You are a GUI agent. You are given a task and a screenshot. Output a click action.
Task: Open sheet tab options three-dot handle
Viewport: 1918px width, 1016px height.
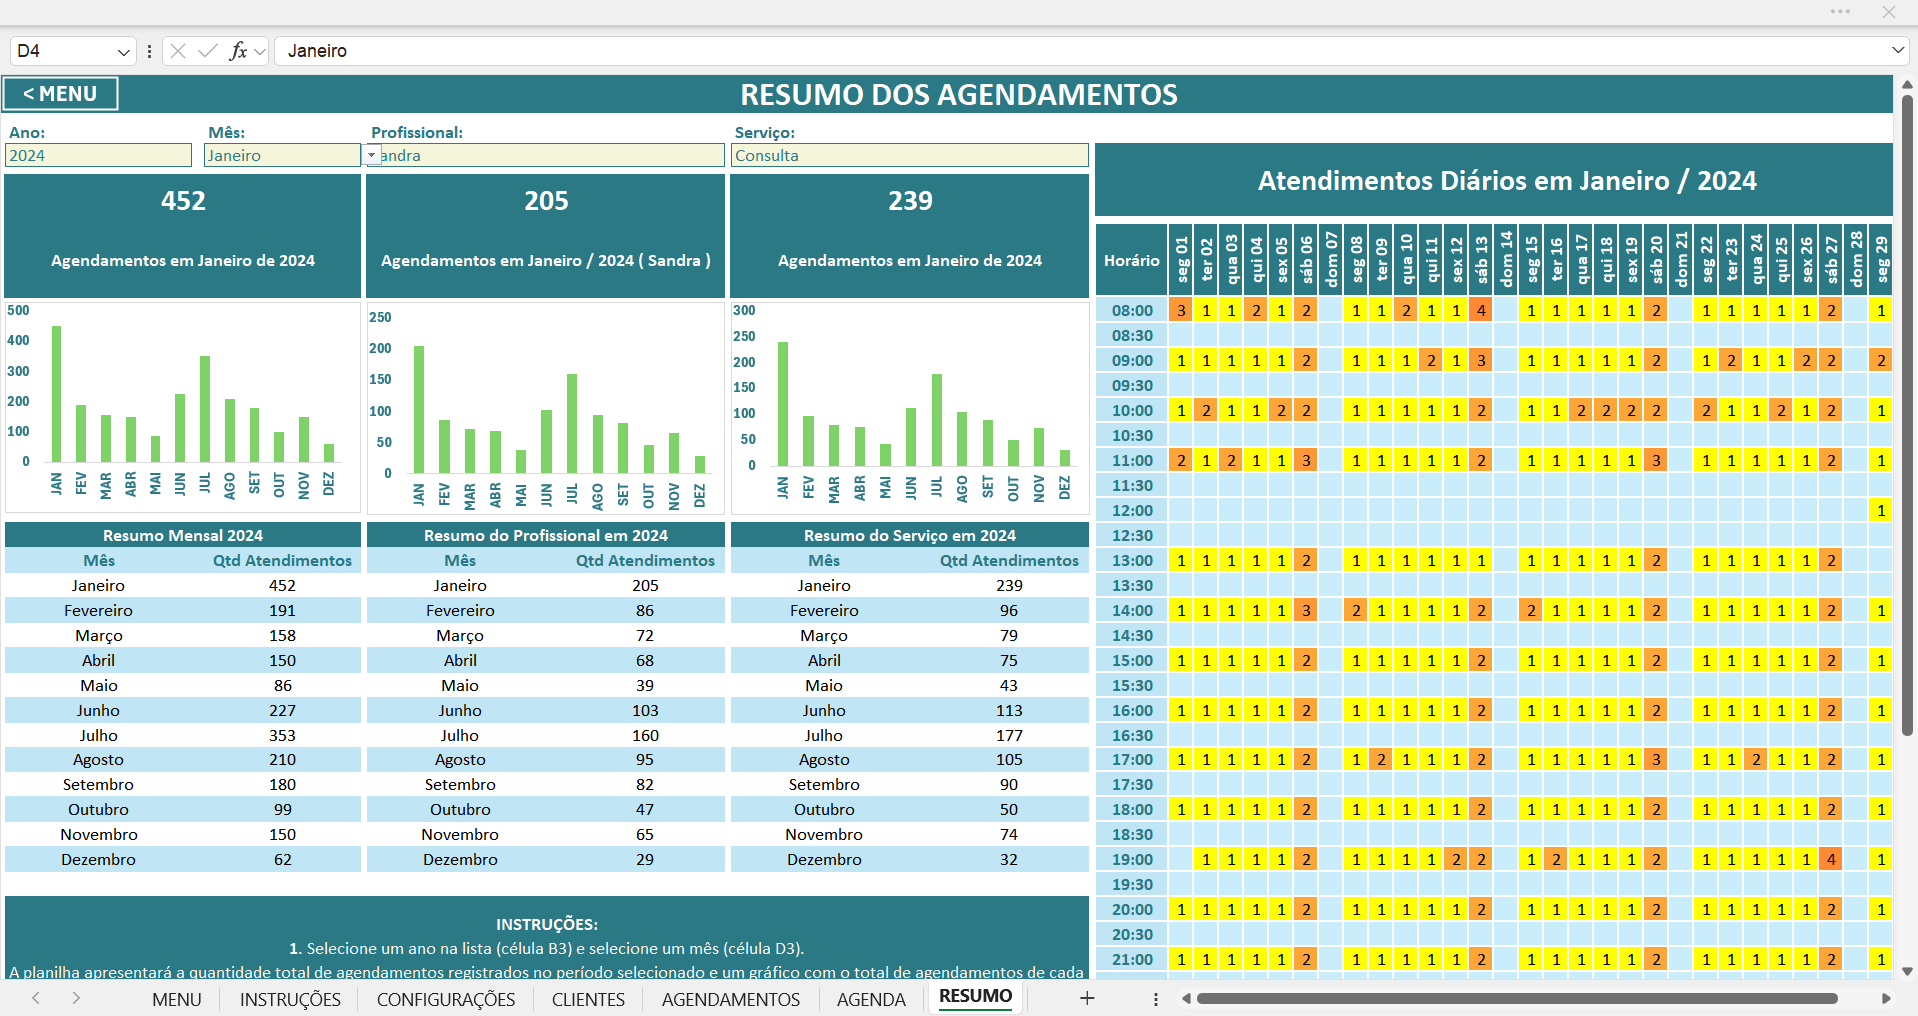(1155, 999)
